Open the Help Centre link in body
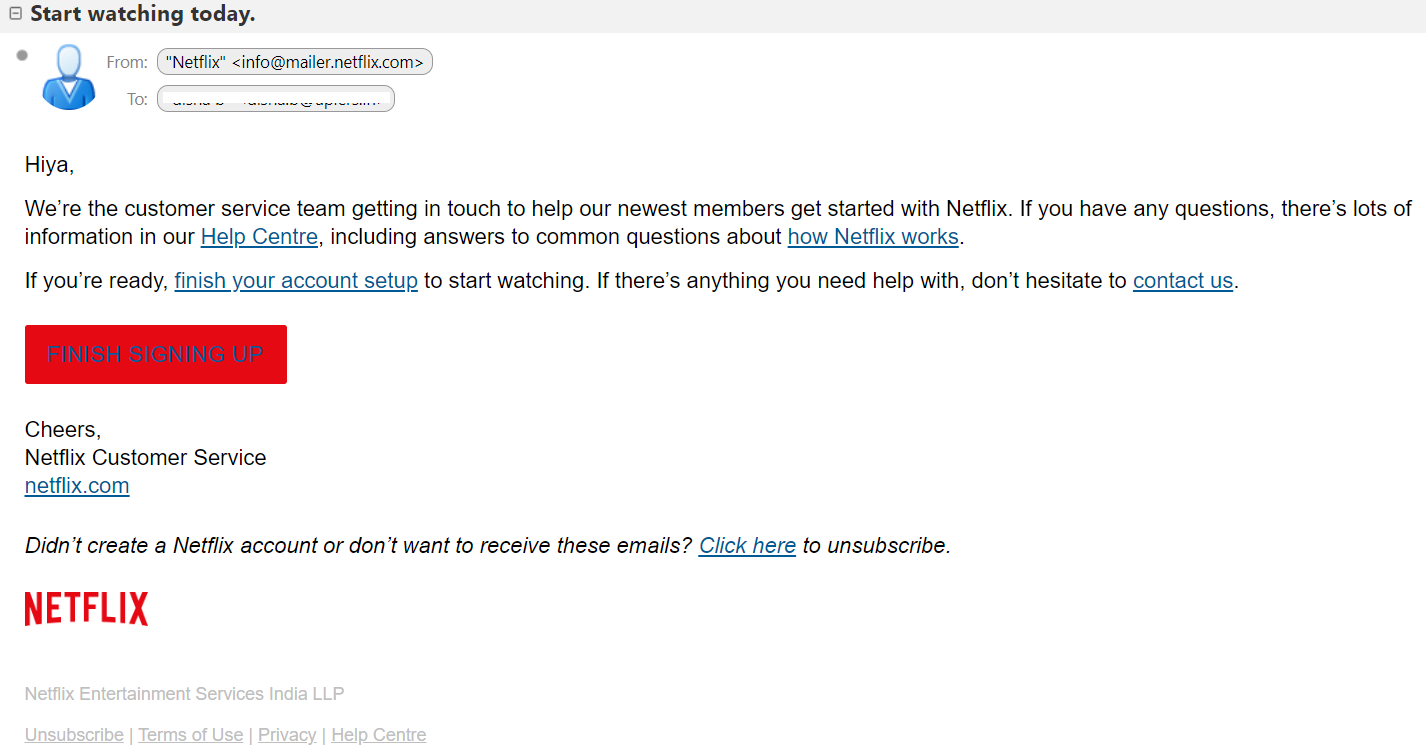 [x=259, y=237]
